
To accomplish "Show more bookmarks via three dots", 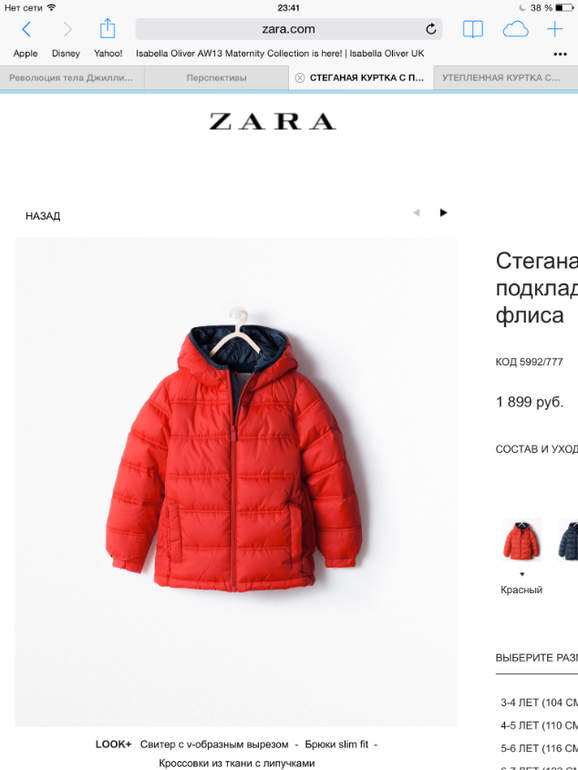I will click(560, 54).
